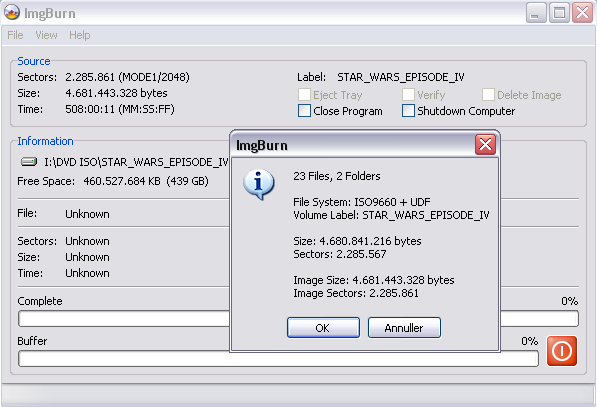Click the drive icon beside I:\DVD ISO path
This screenshot has width=597, height=407.
pos(29,162)
